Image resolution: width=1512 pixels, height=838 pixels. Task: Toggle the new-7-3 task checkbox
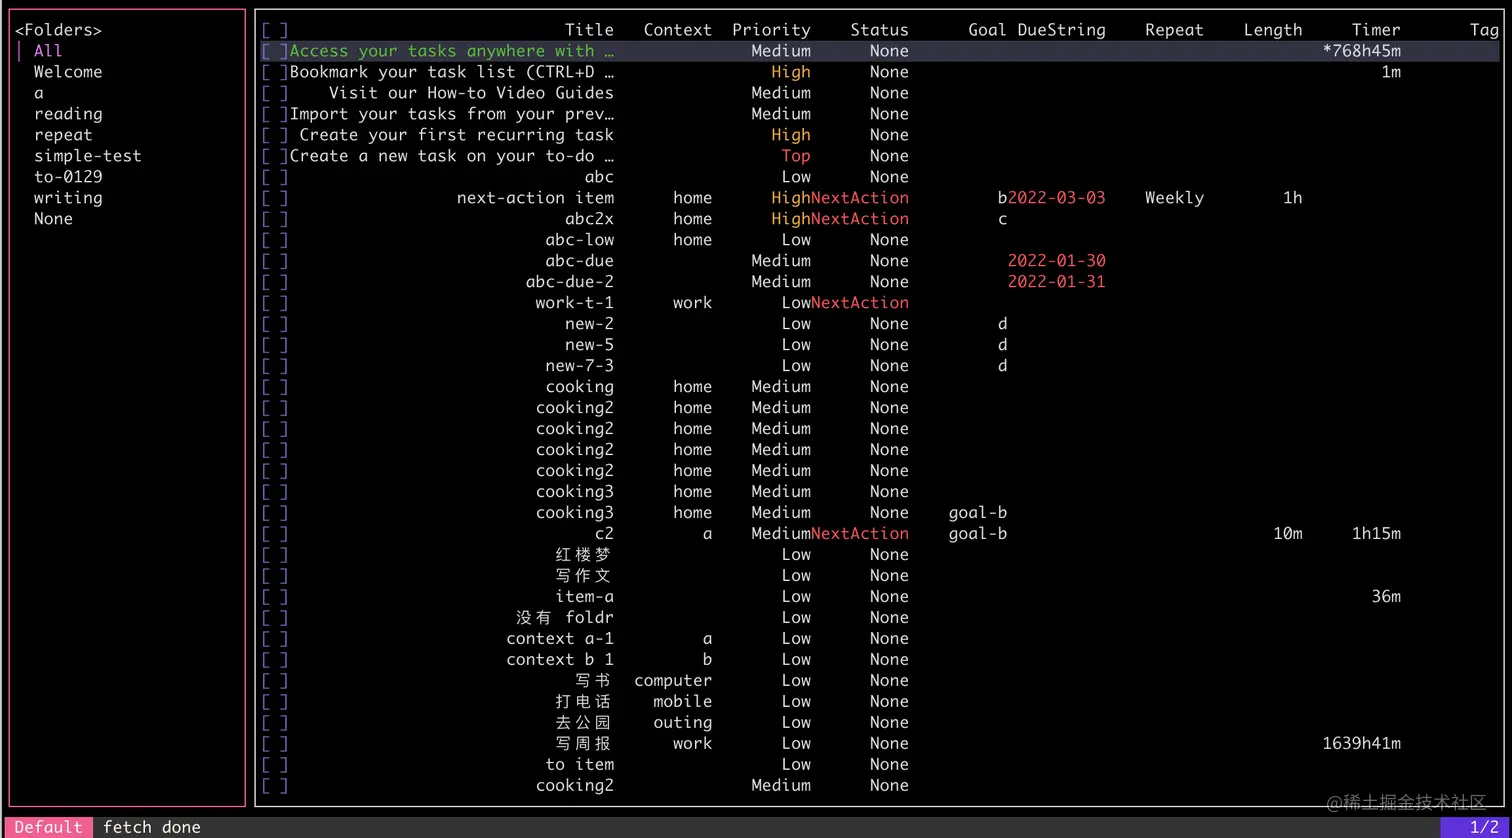click(275, 366)
